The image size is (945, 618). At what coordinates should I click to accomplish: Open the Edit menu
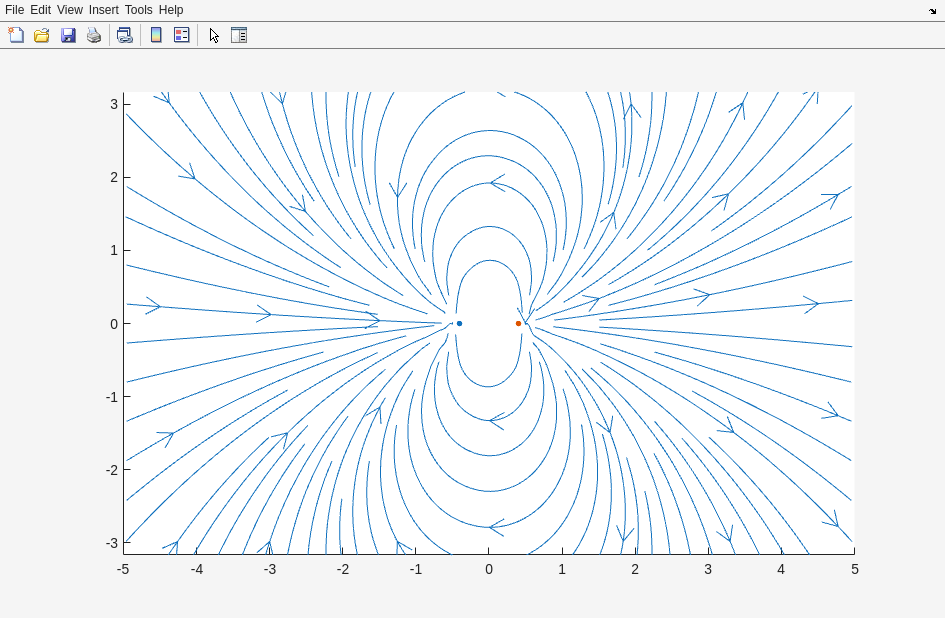pyautogui.click(x=40, y=10)
